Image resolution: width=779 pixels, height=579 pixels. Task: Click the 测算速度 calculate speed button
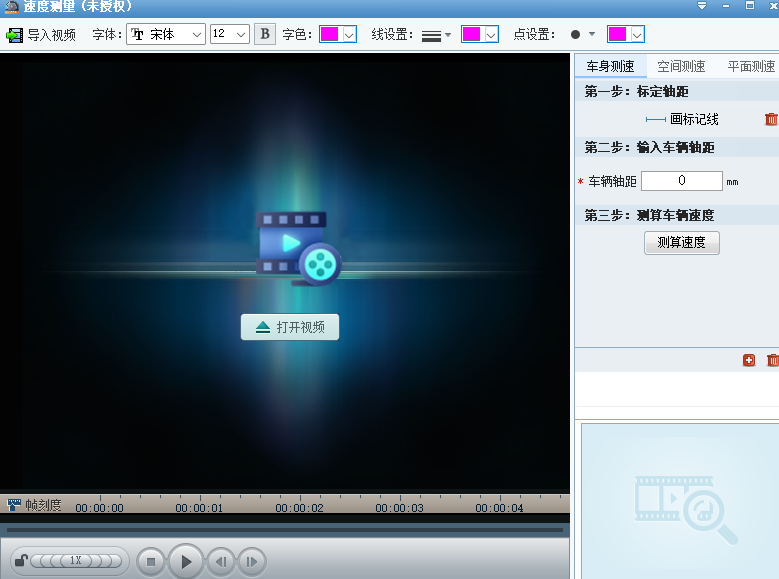(682, 243)
